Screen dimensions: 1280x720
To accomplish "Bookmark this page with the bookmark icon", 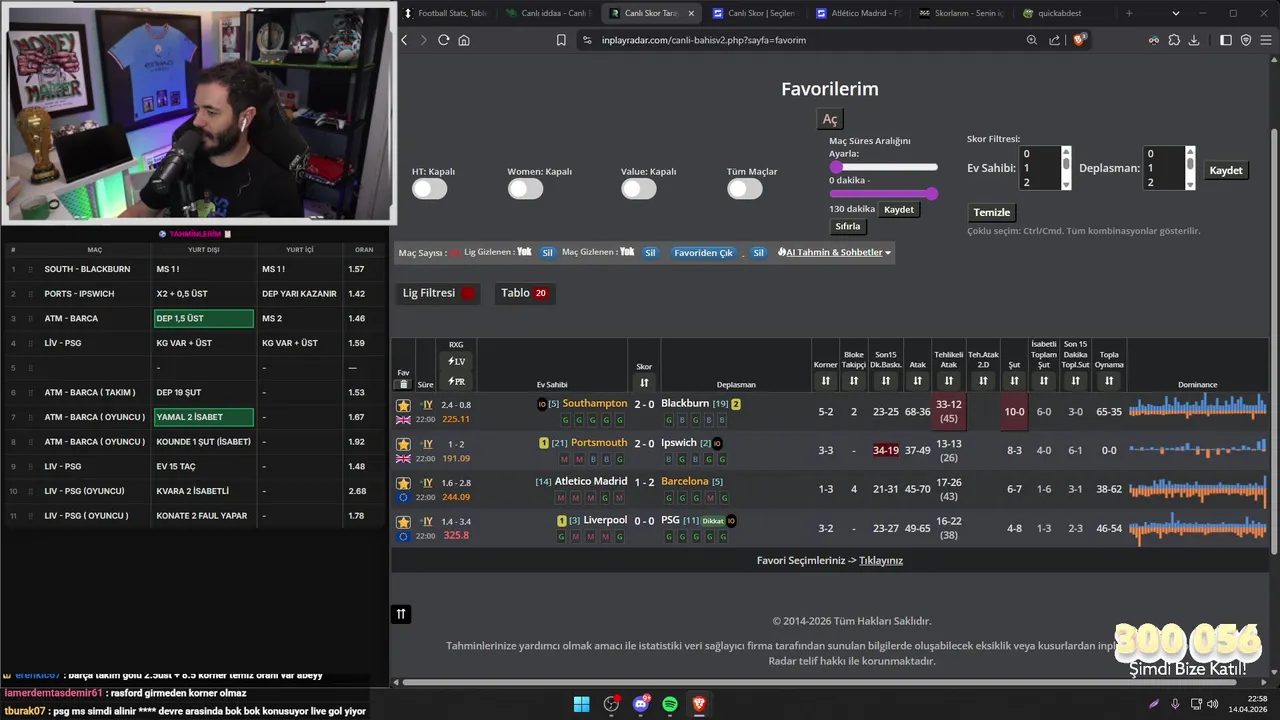I will 561,40.
